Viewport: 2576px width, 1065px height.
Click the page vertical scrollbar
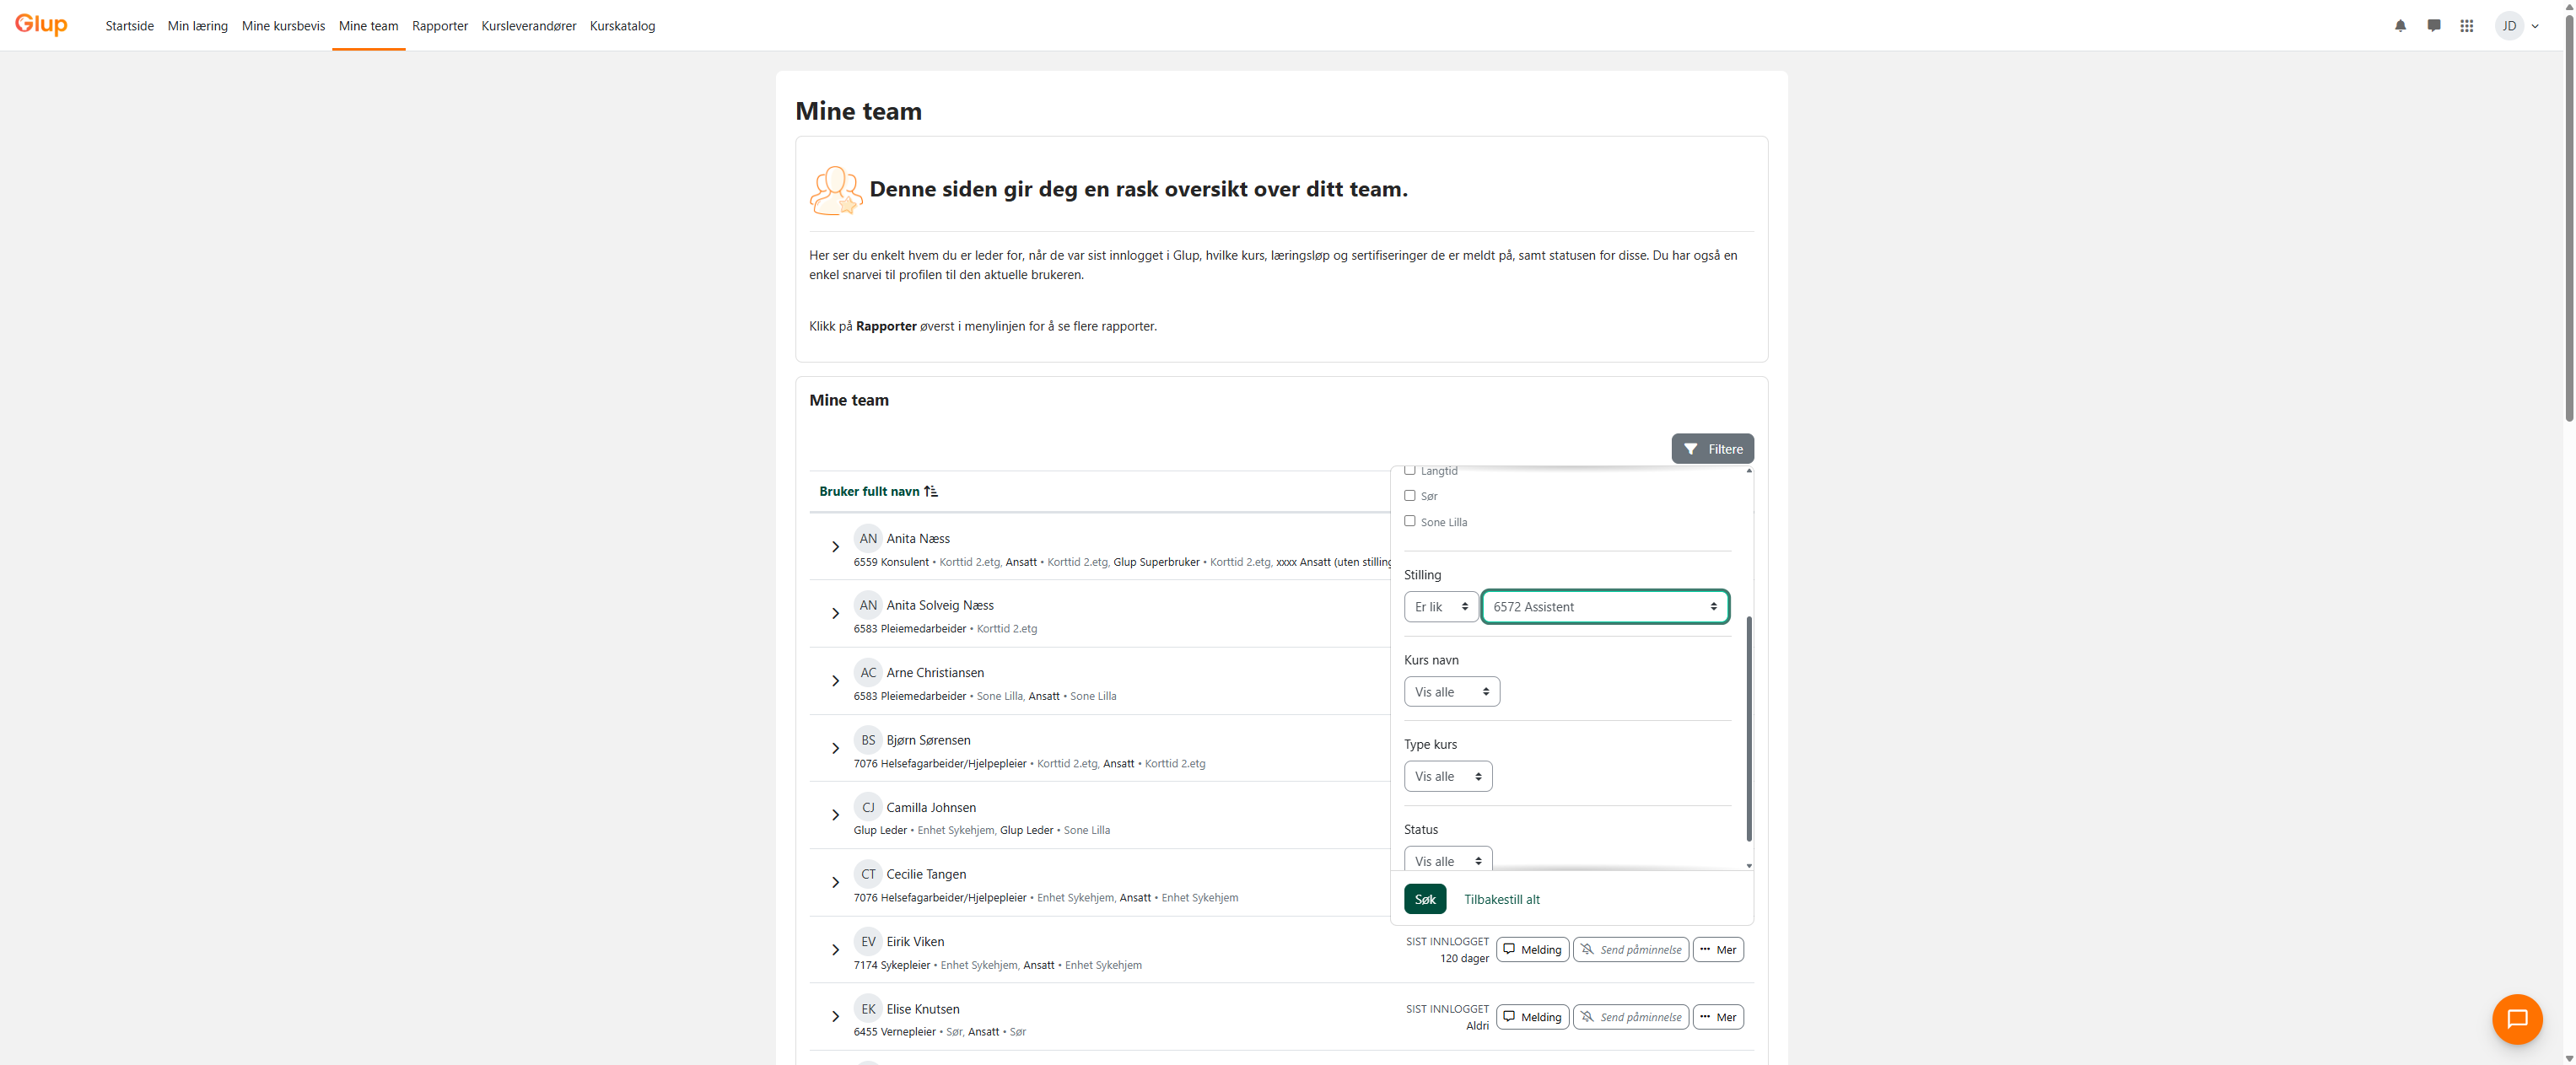pos(2568,217)
